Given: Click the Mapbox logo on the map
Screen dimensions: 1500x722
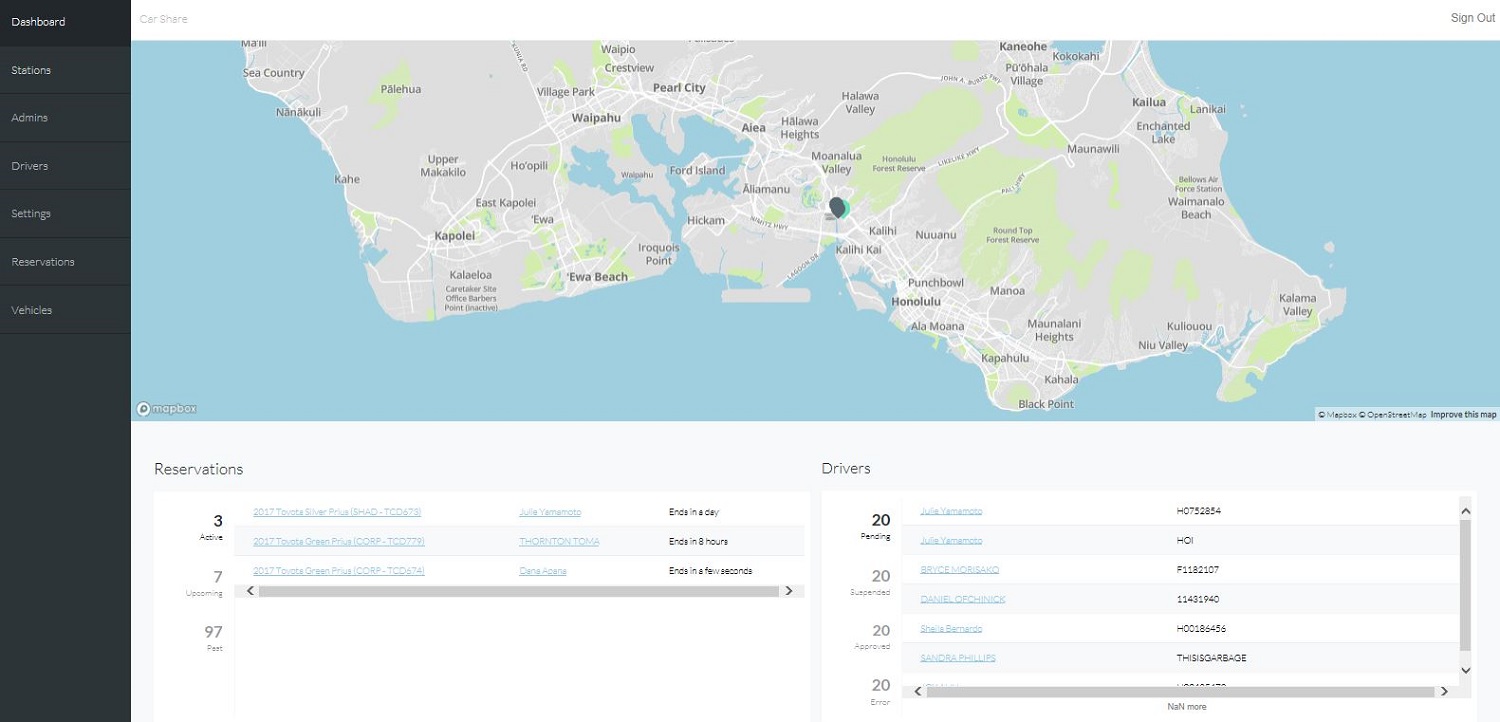Looking at the screenshot, I should [167, 408].
